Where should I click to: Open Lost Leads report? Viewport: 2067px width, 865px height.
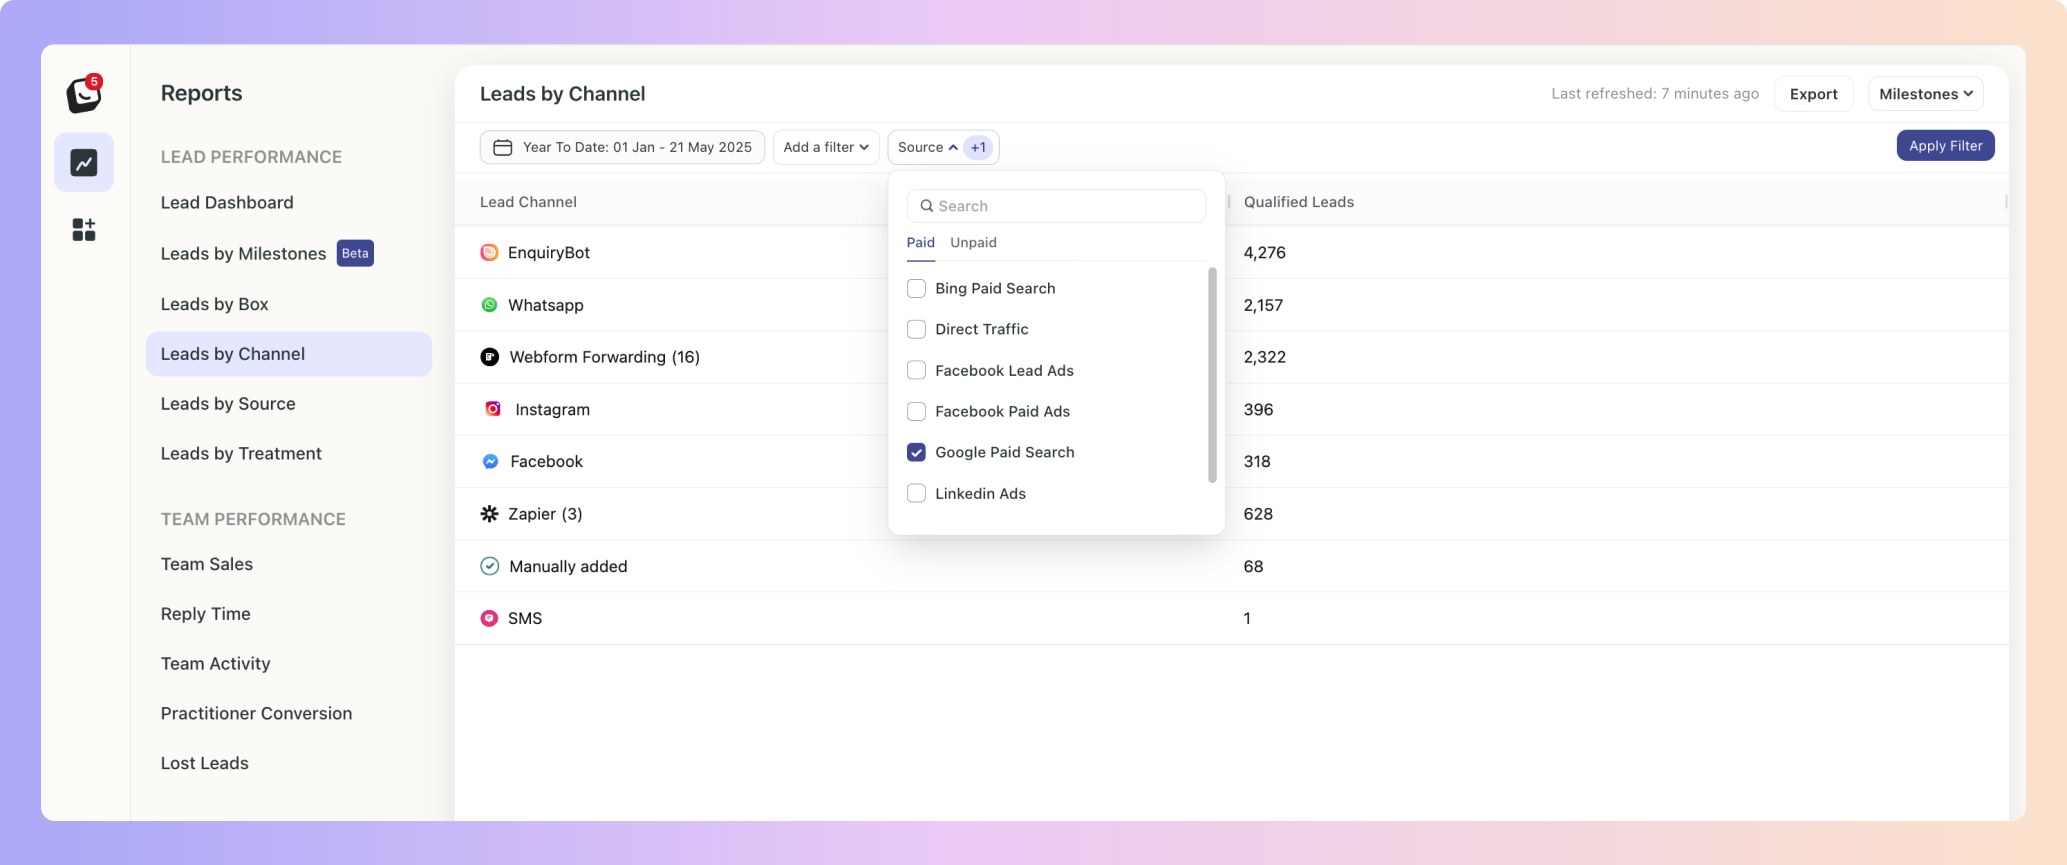[x=205, y=764]
